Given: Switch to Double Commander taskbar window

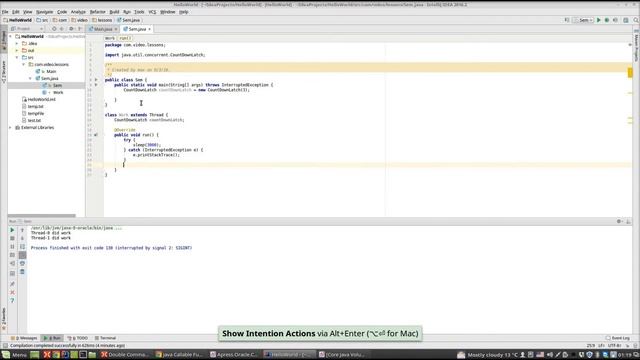Looking at the screenshot, I should click(125, 355).
